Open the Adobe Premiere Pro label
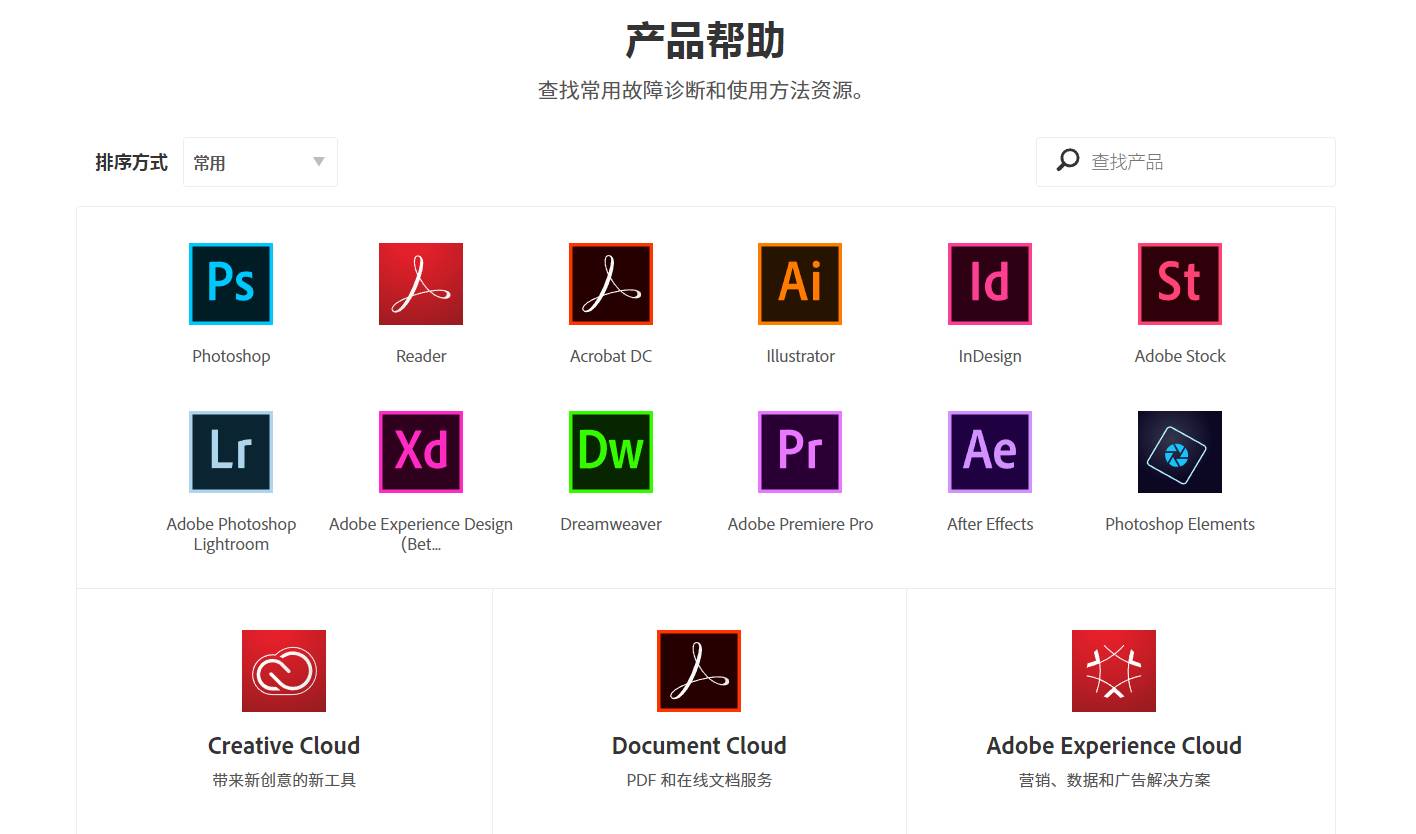This screenshot has height=834, width=1416. pos(800,524)
